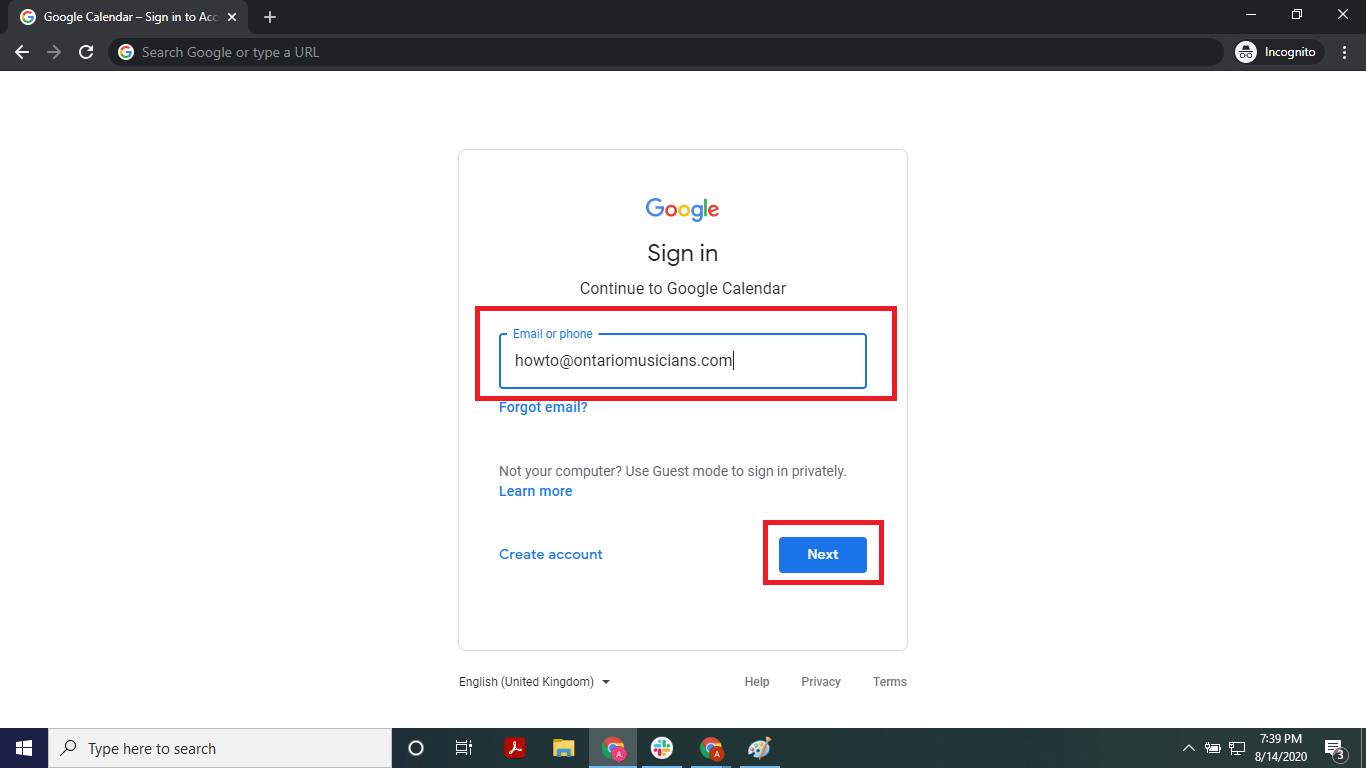Image resolution: width=1366 pixels, height=768 pixels.
Task: Open the Help link in footer
Action: [757, 682]
